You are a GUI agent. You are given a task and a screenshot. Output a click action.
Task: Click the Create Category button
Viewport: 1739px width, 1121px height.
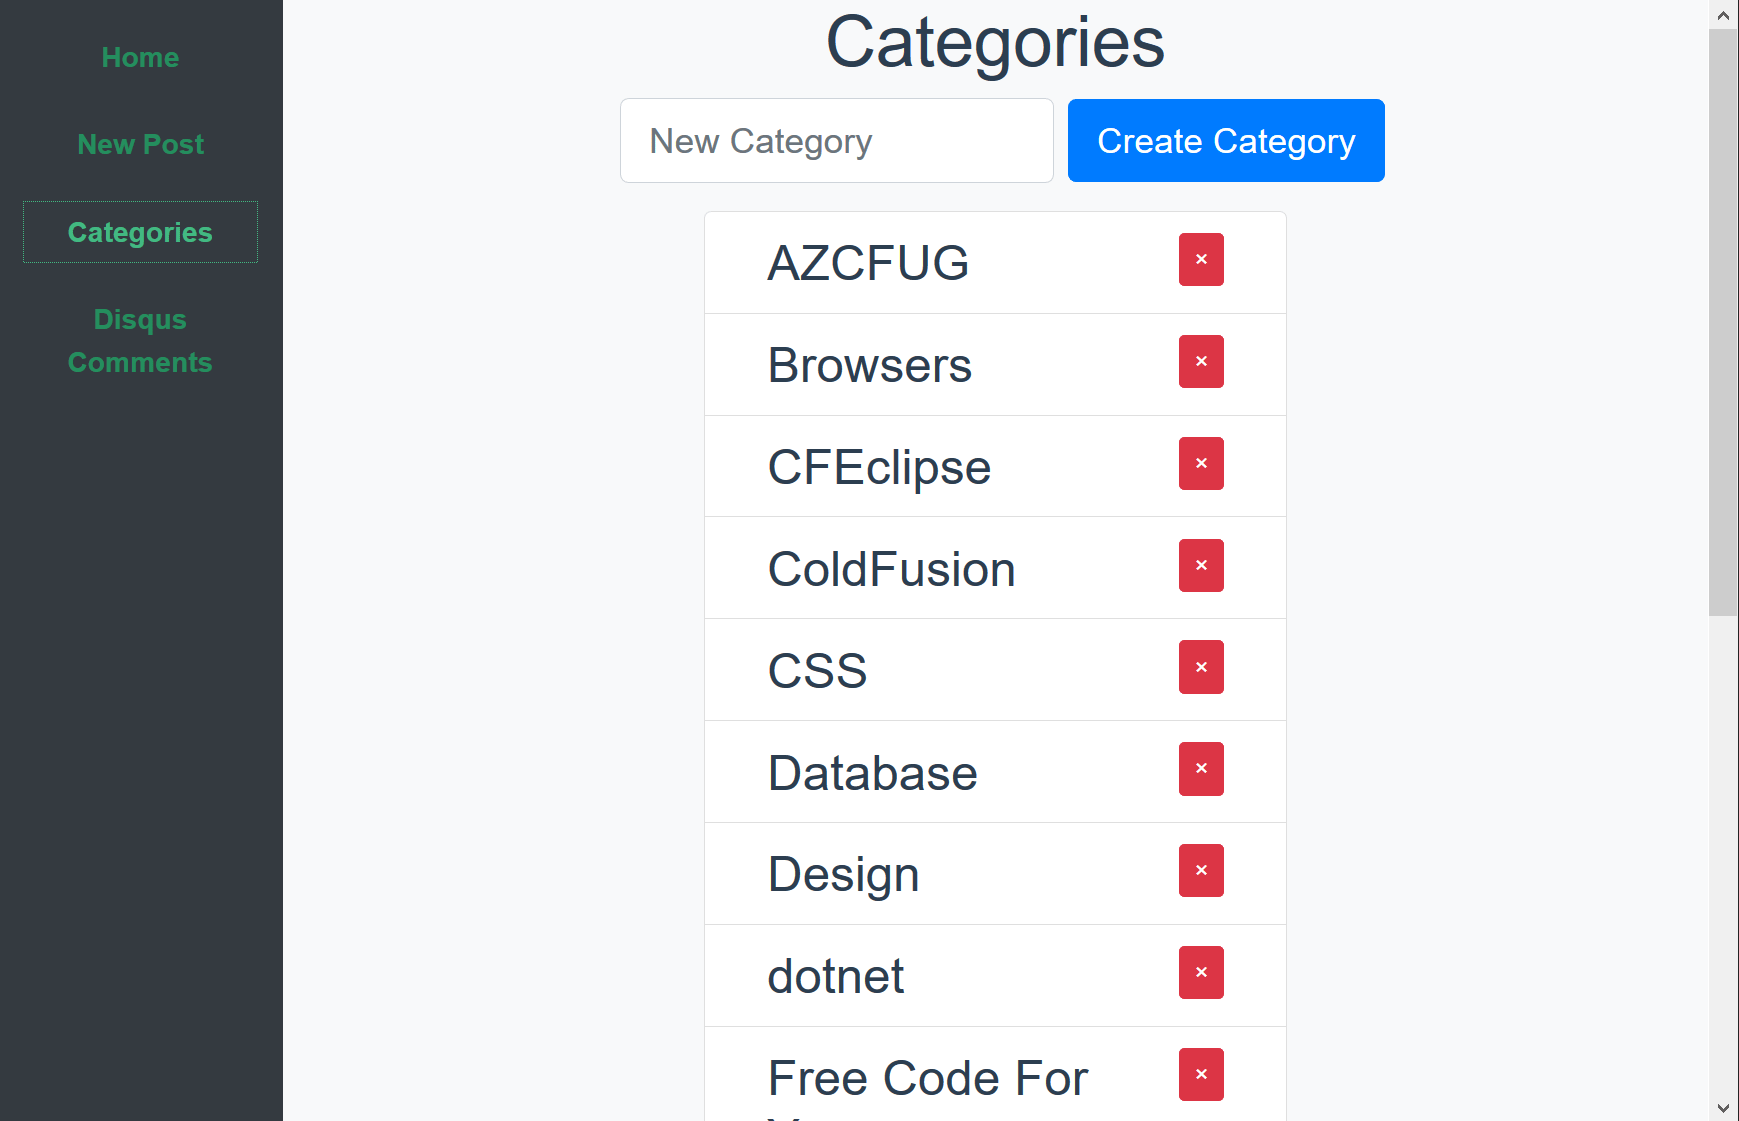pyautogui.click(x=1226, y=141)
